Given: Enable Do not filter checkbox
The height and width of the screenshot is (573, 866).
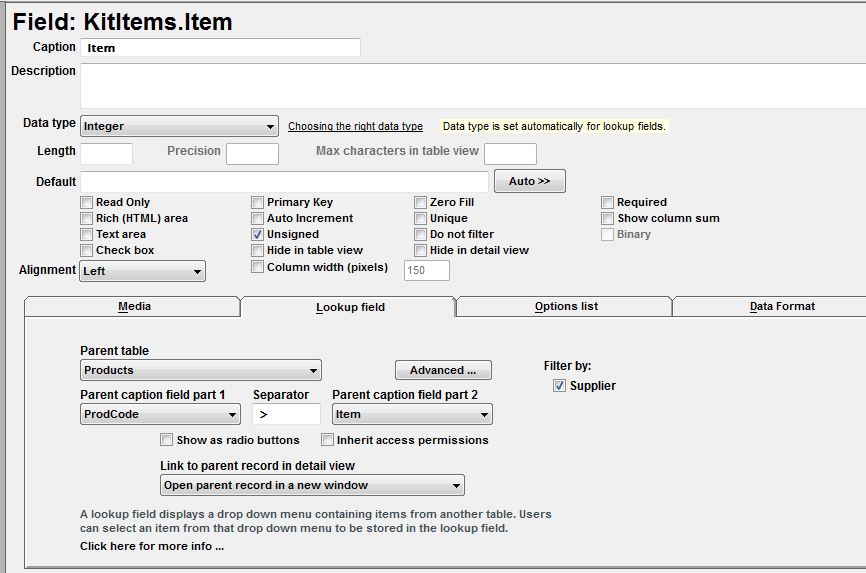Looking at the screenshot, I should point(420,234).
